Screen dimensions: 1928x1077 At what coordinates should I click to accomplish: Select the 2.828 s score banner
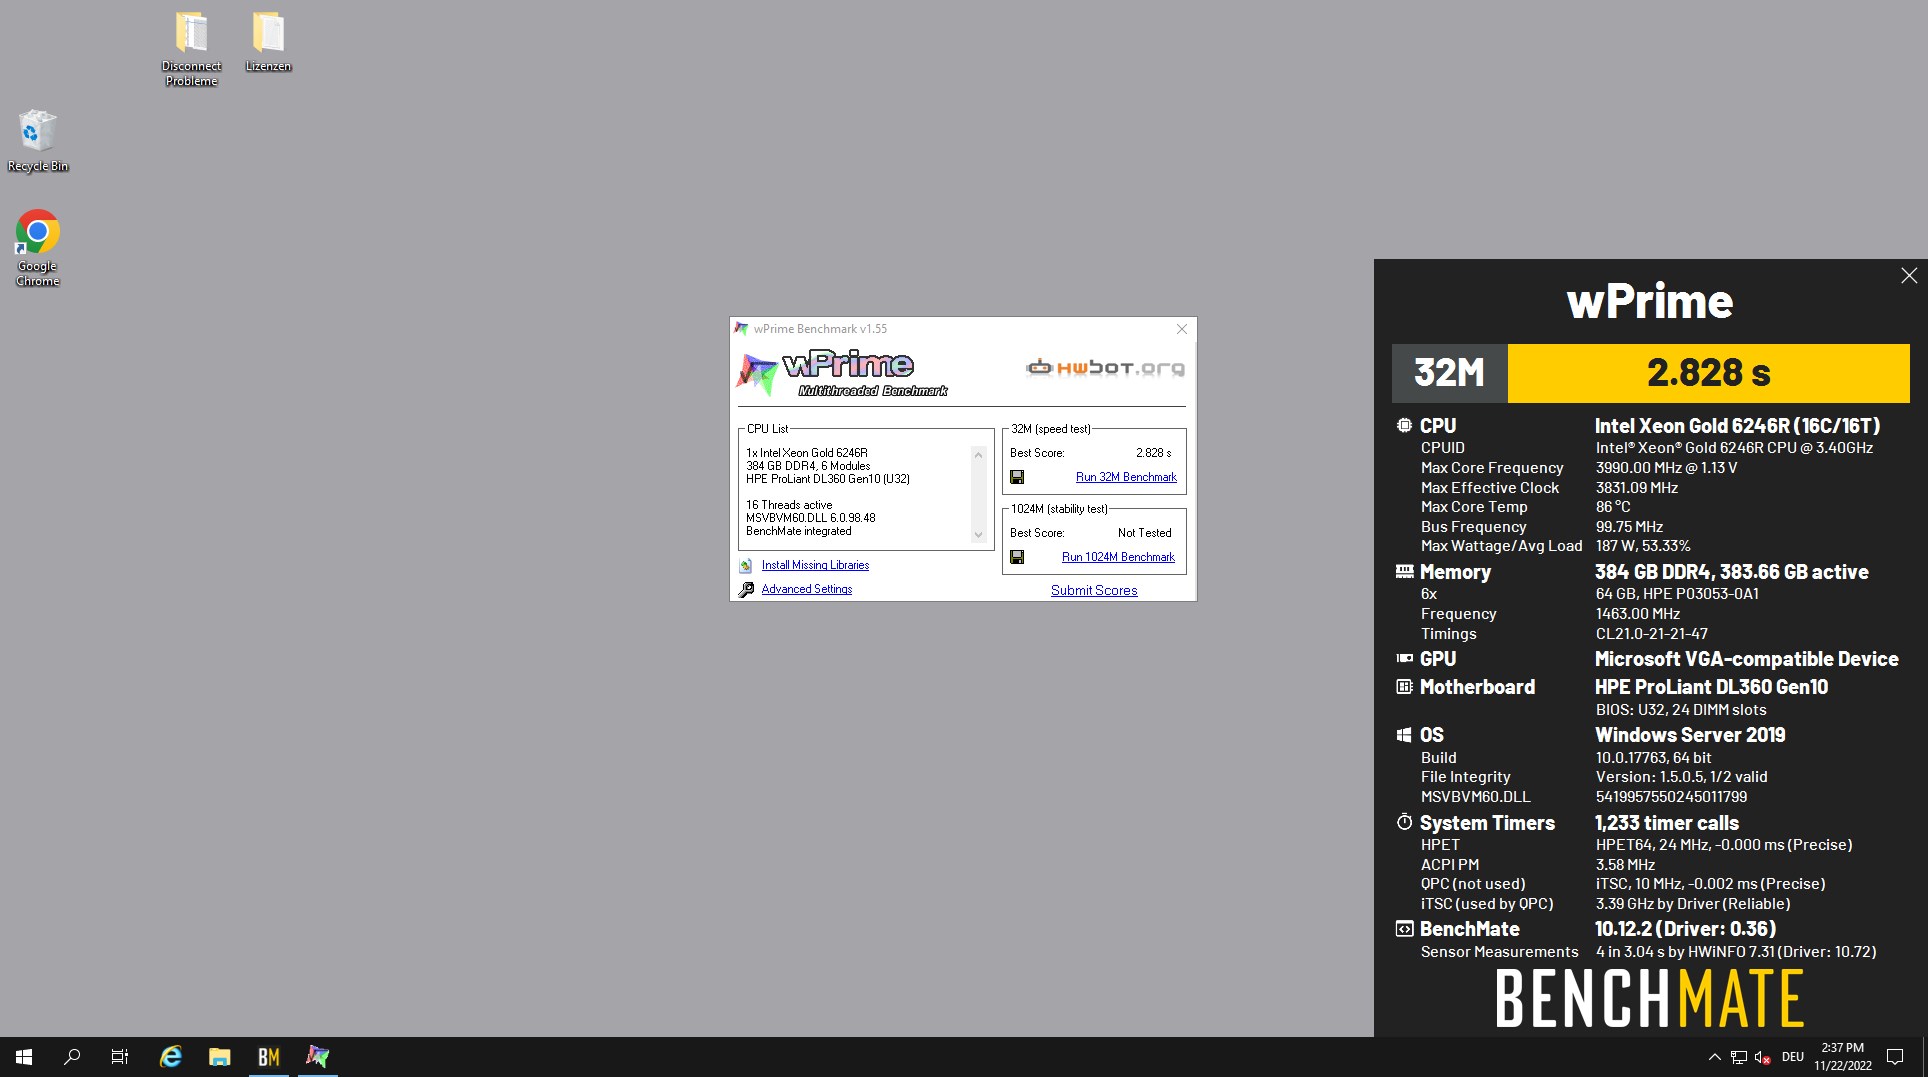point(1708,373)
